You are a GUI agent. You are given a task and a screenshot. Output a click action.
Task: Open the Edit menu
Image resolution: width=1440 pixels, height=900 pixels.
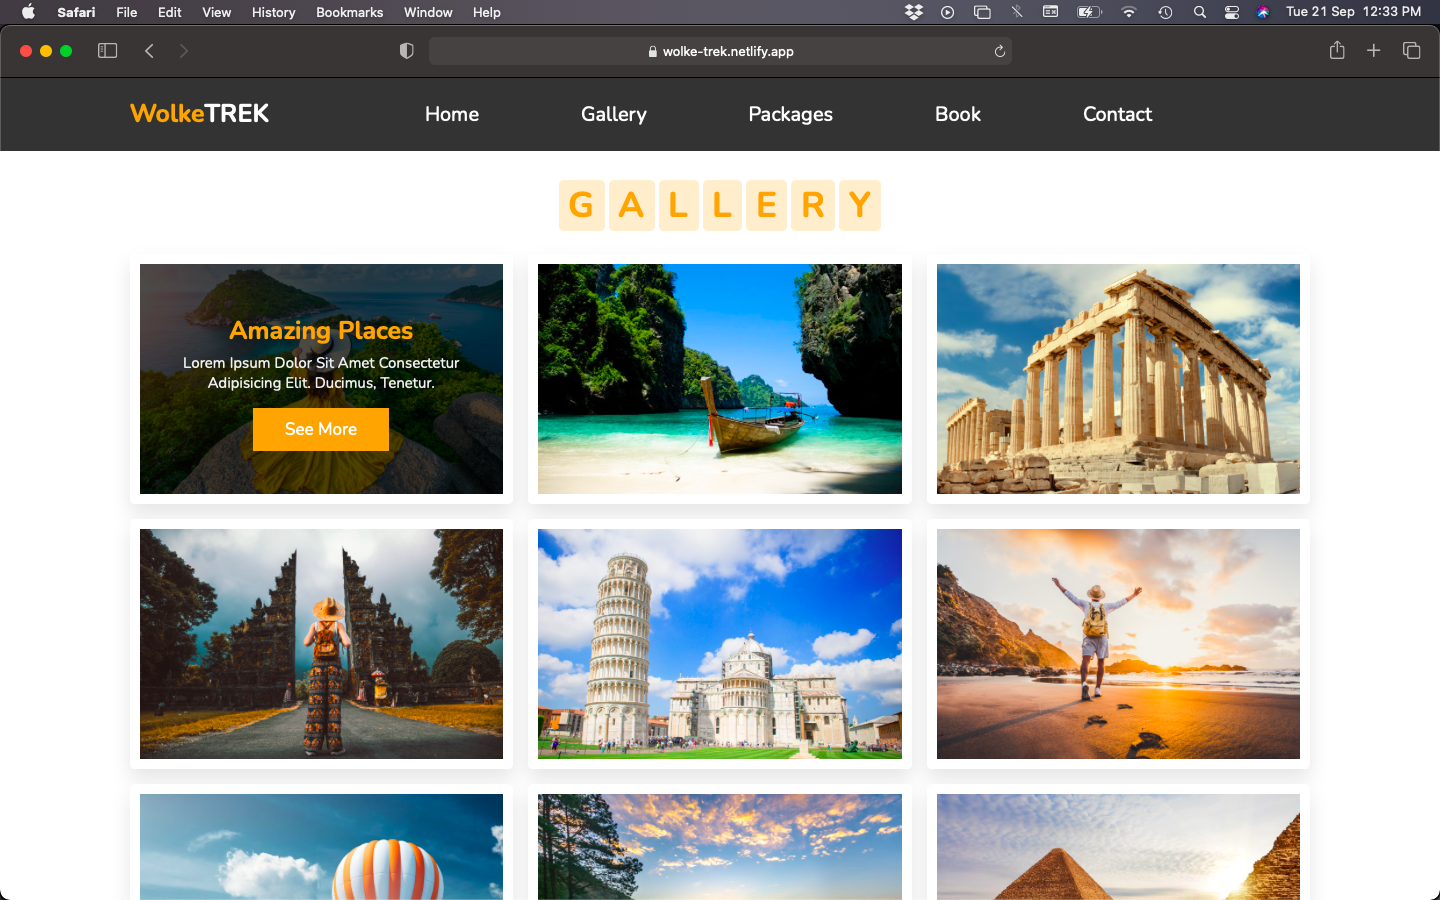pos(170,12)
